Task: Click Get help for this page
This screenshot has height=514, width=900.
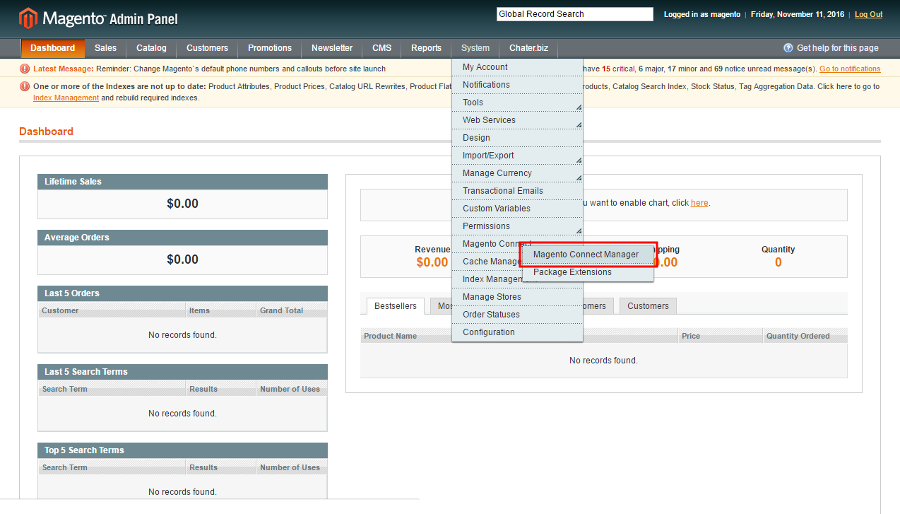Action: (837, 48)
